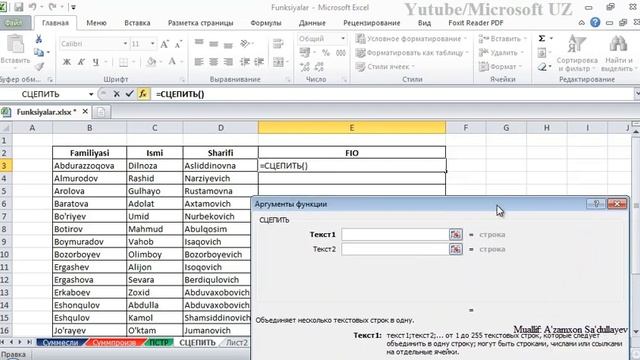Pick font color letter A
This screenshot has height=360, width=640.
[172, 62]
